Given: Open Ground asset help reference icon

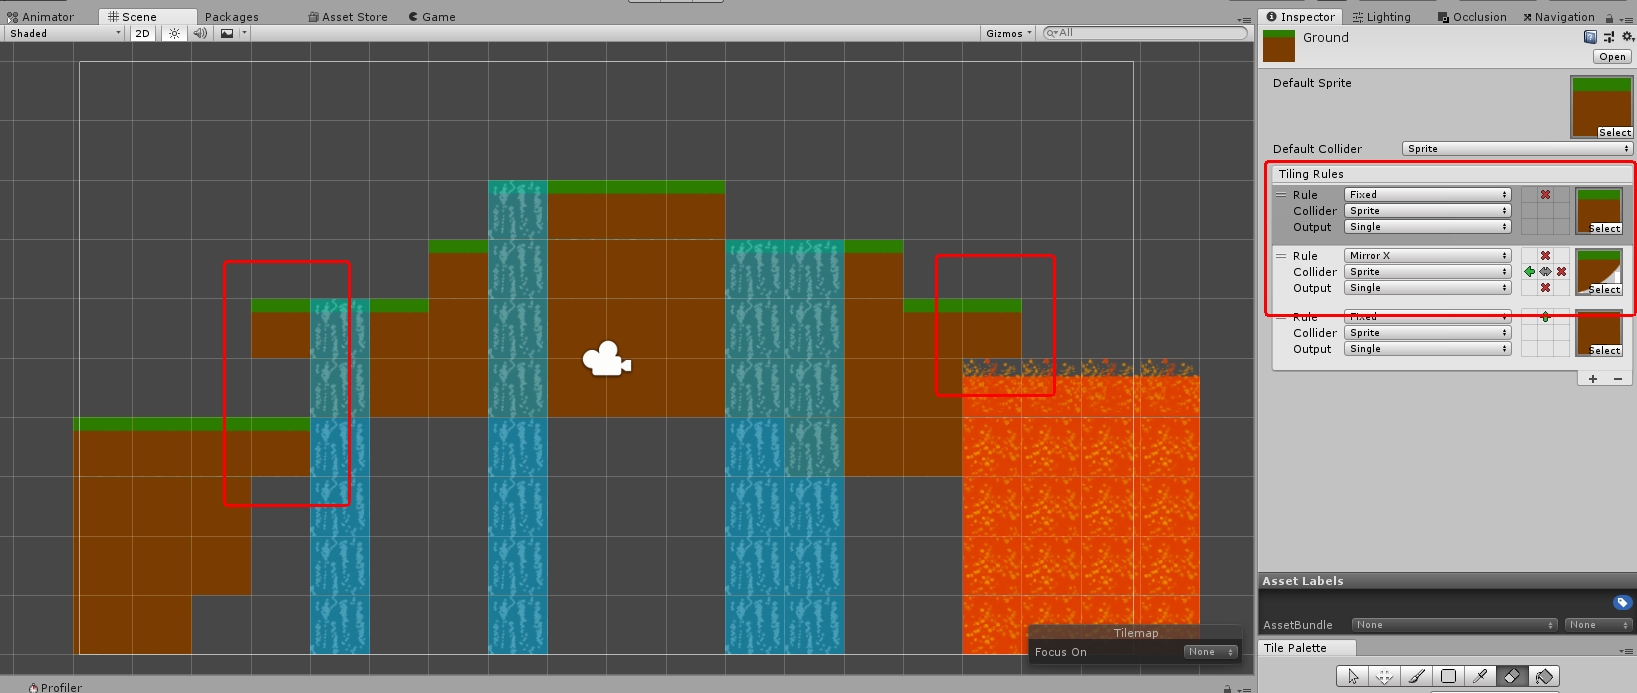Looking at the screenshot, I should pos(1590,37).
